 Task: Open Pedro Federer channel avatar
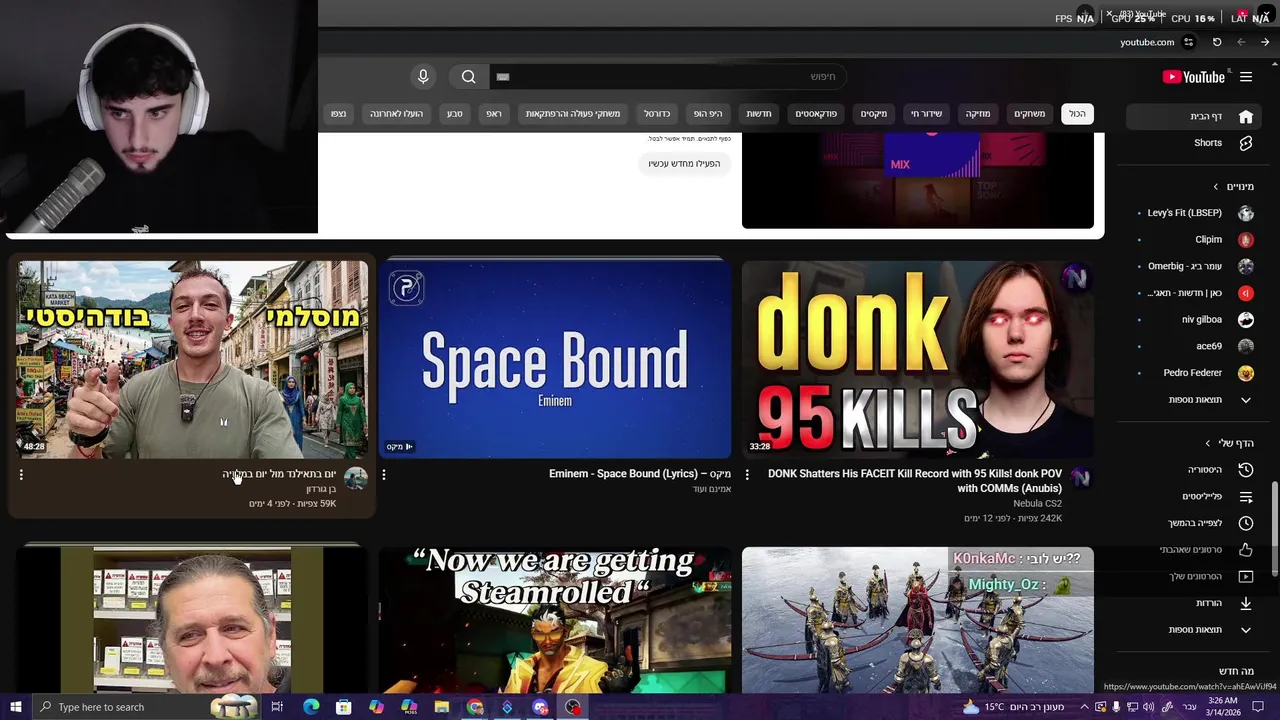[1246, 373]
